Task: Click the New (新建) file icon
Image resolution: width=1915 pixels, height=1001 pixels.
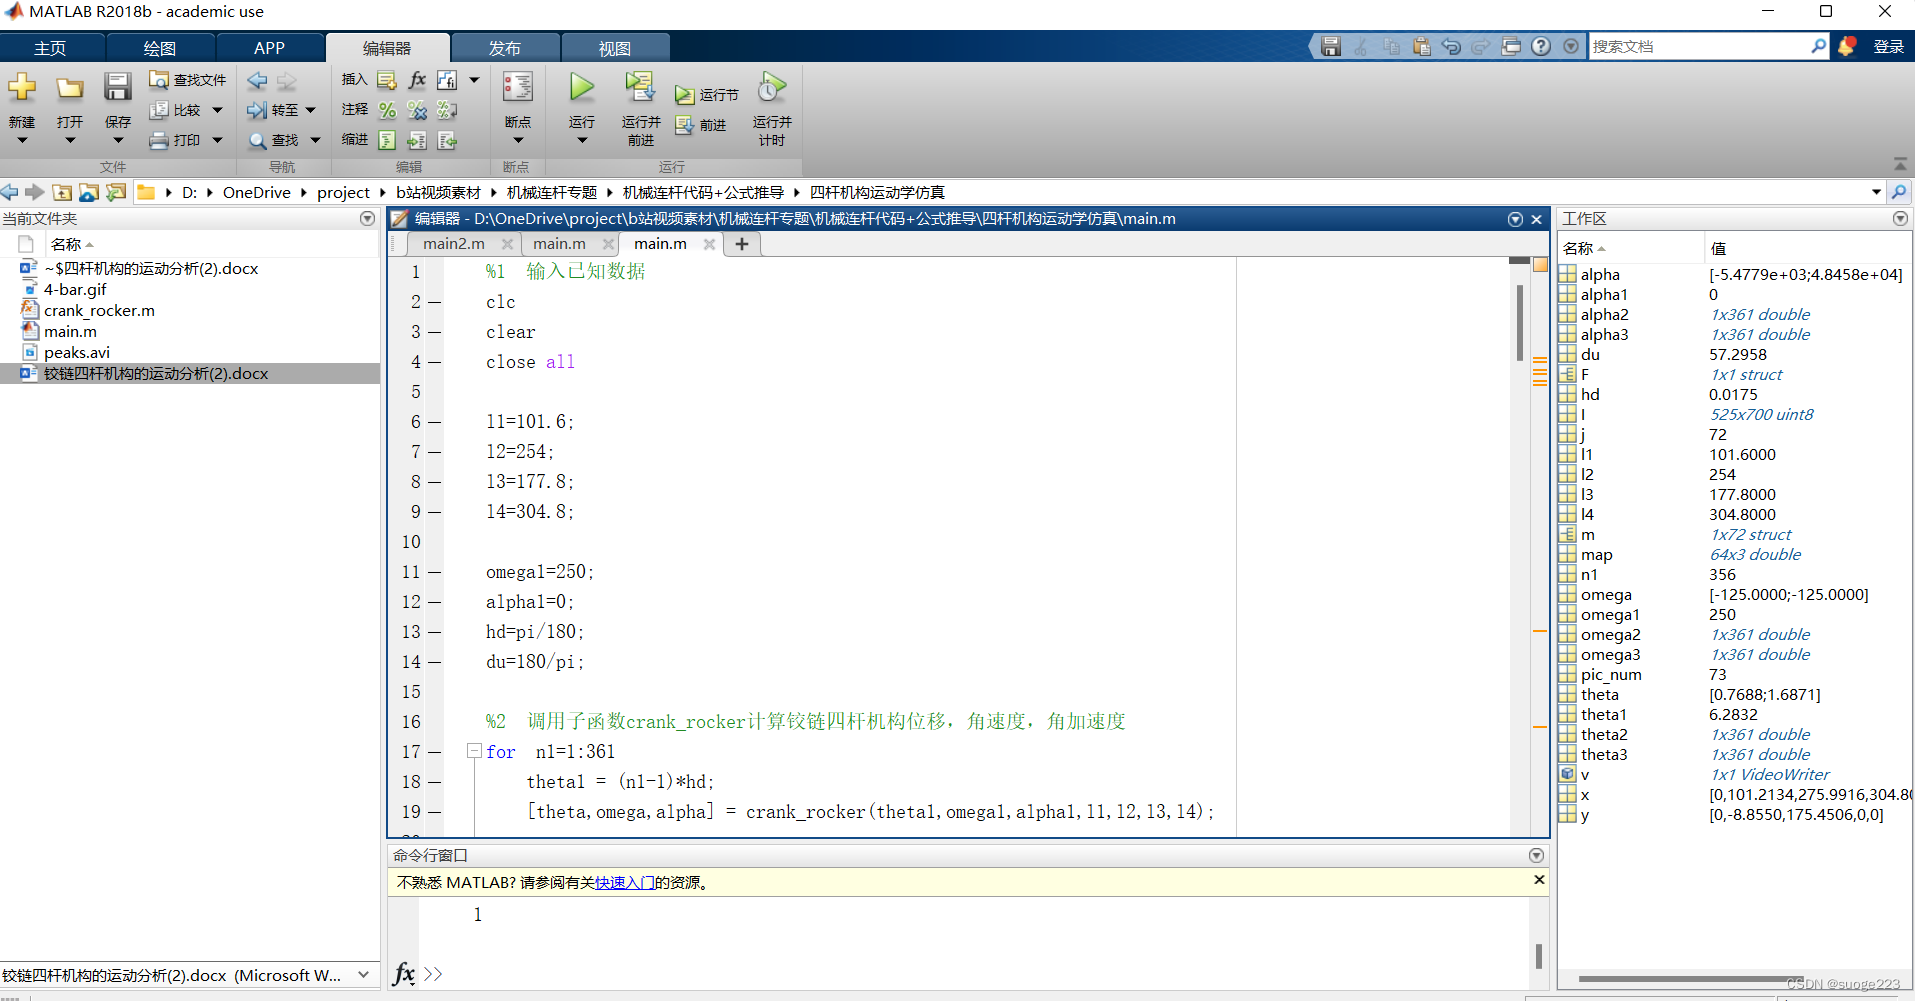Action: pyautogui.click(x=22, y=88)
